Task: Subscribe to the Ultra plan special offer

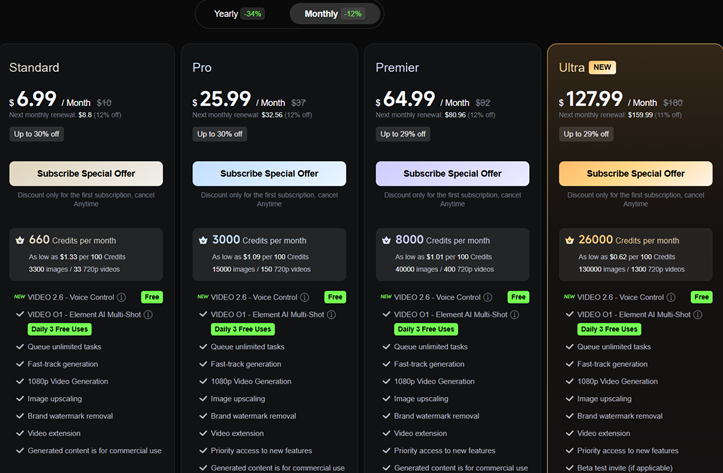Action: tap(636, 173)
